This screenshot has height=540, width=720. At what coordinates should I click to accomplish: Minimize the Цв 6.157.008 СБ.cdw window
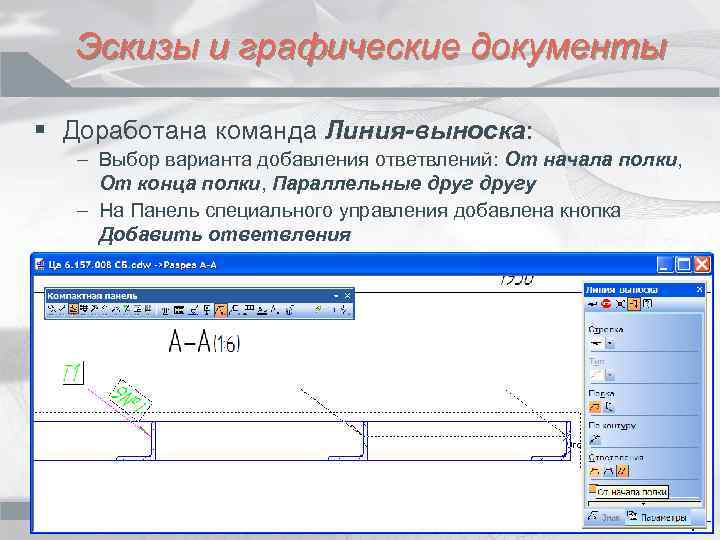[x=665, y=265]
